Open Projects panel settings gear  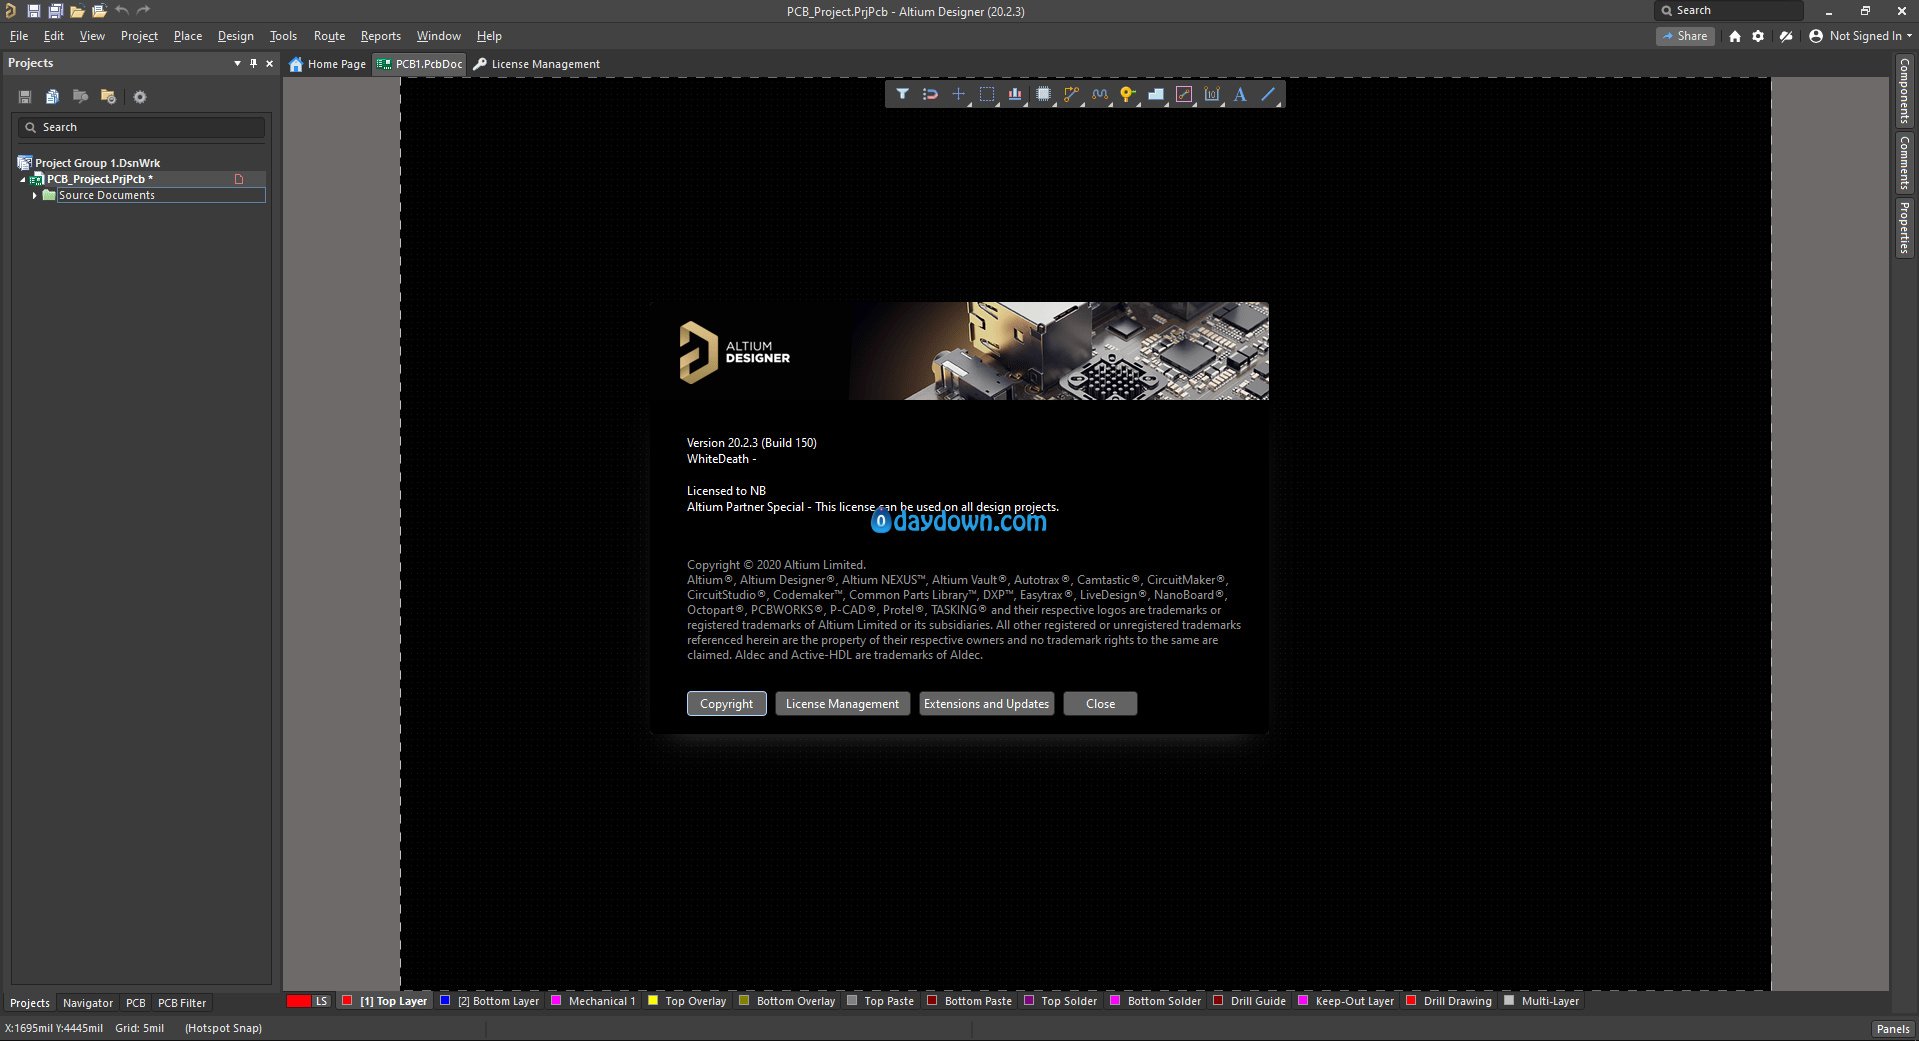click(140, 97)
